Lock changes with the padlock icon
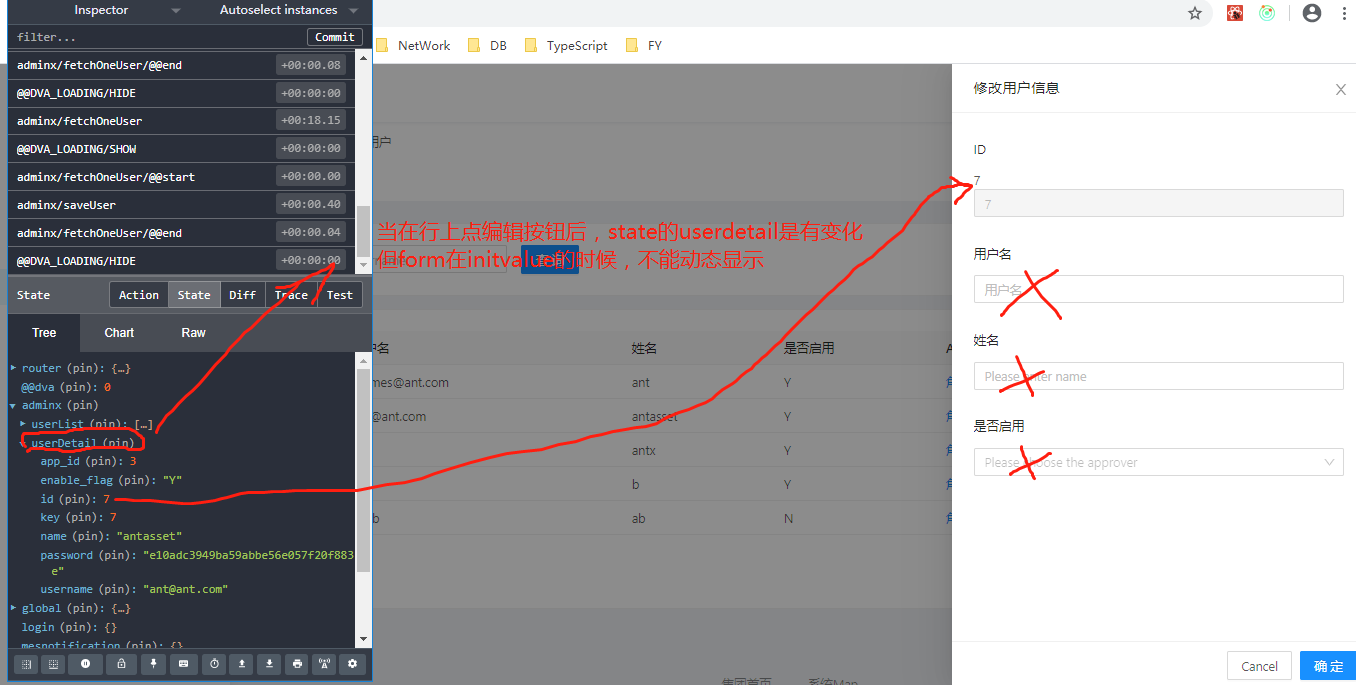The height and width of the screenshot is (685, 1356). pos(120,664)
